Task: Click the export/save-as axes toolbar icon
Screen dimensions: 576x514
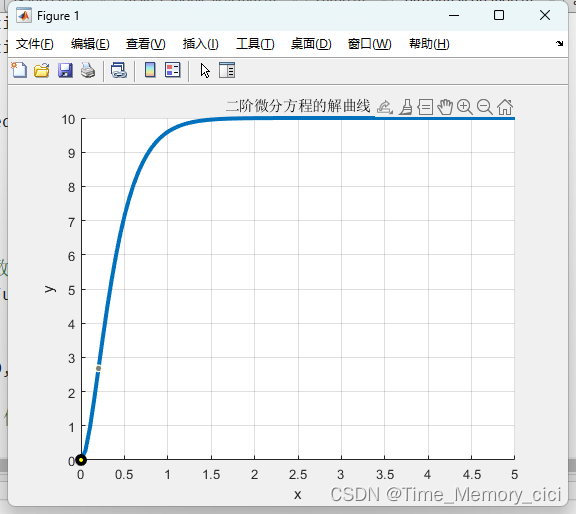Action: click(385, 107)
